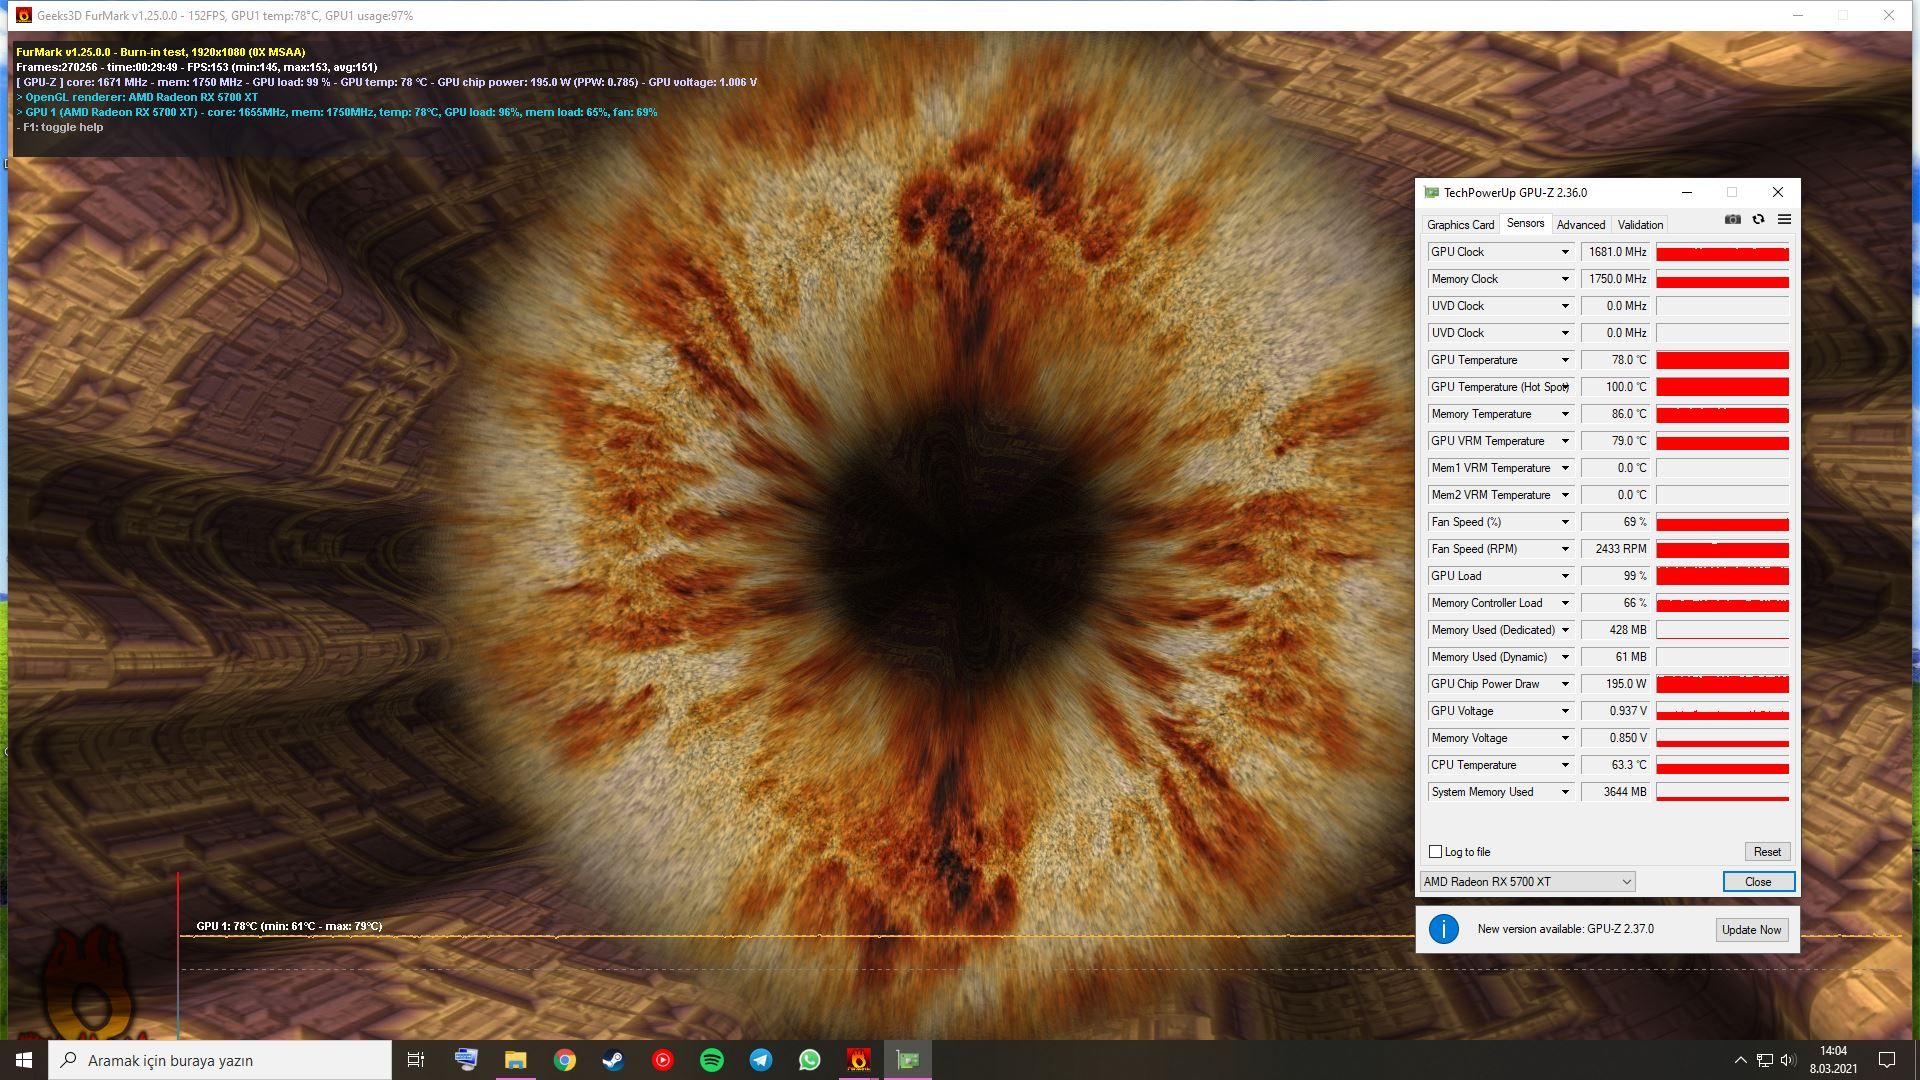Expand the GPU Chip Power Draw dropdown
The image size is (1920, 1080).
coord(1565,684)
